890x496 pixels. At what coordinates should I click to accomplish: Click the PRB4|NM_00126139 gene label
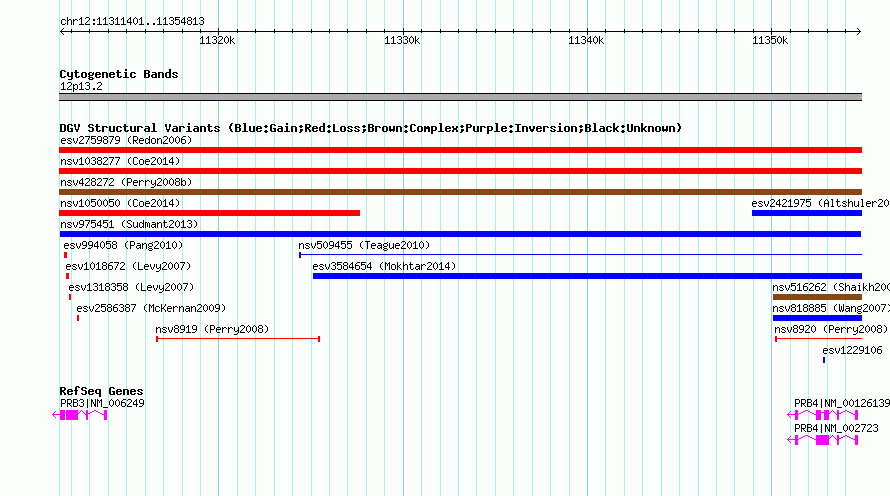842,403
